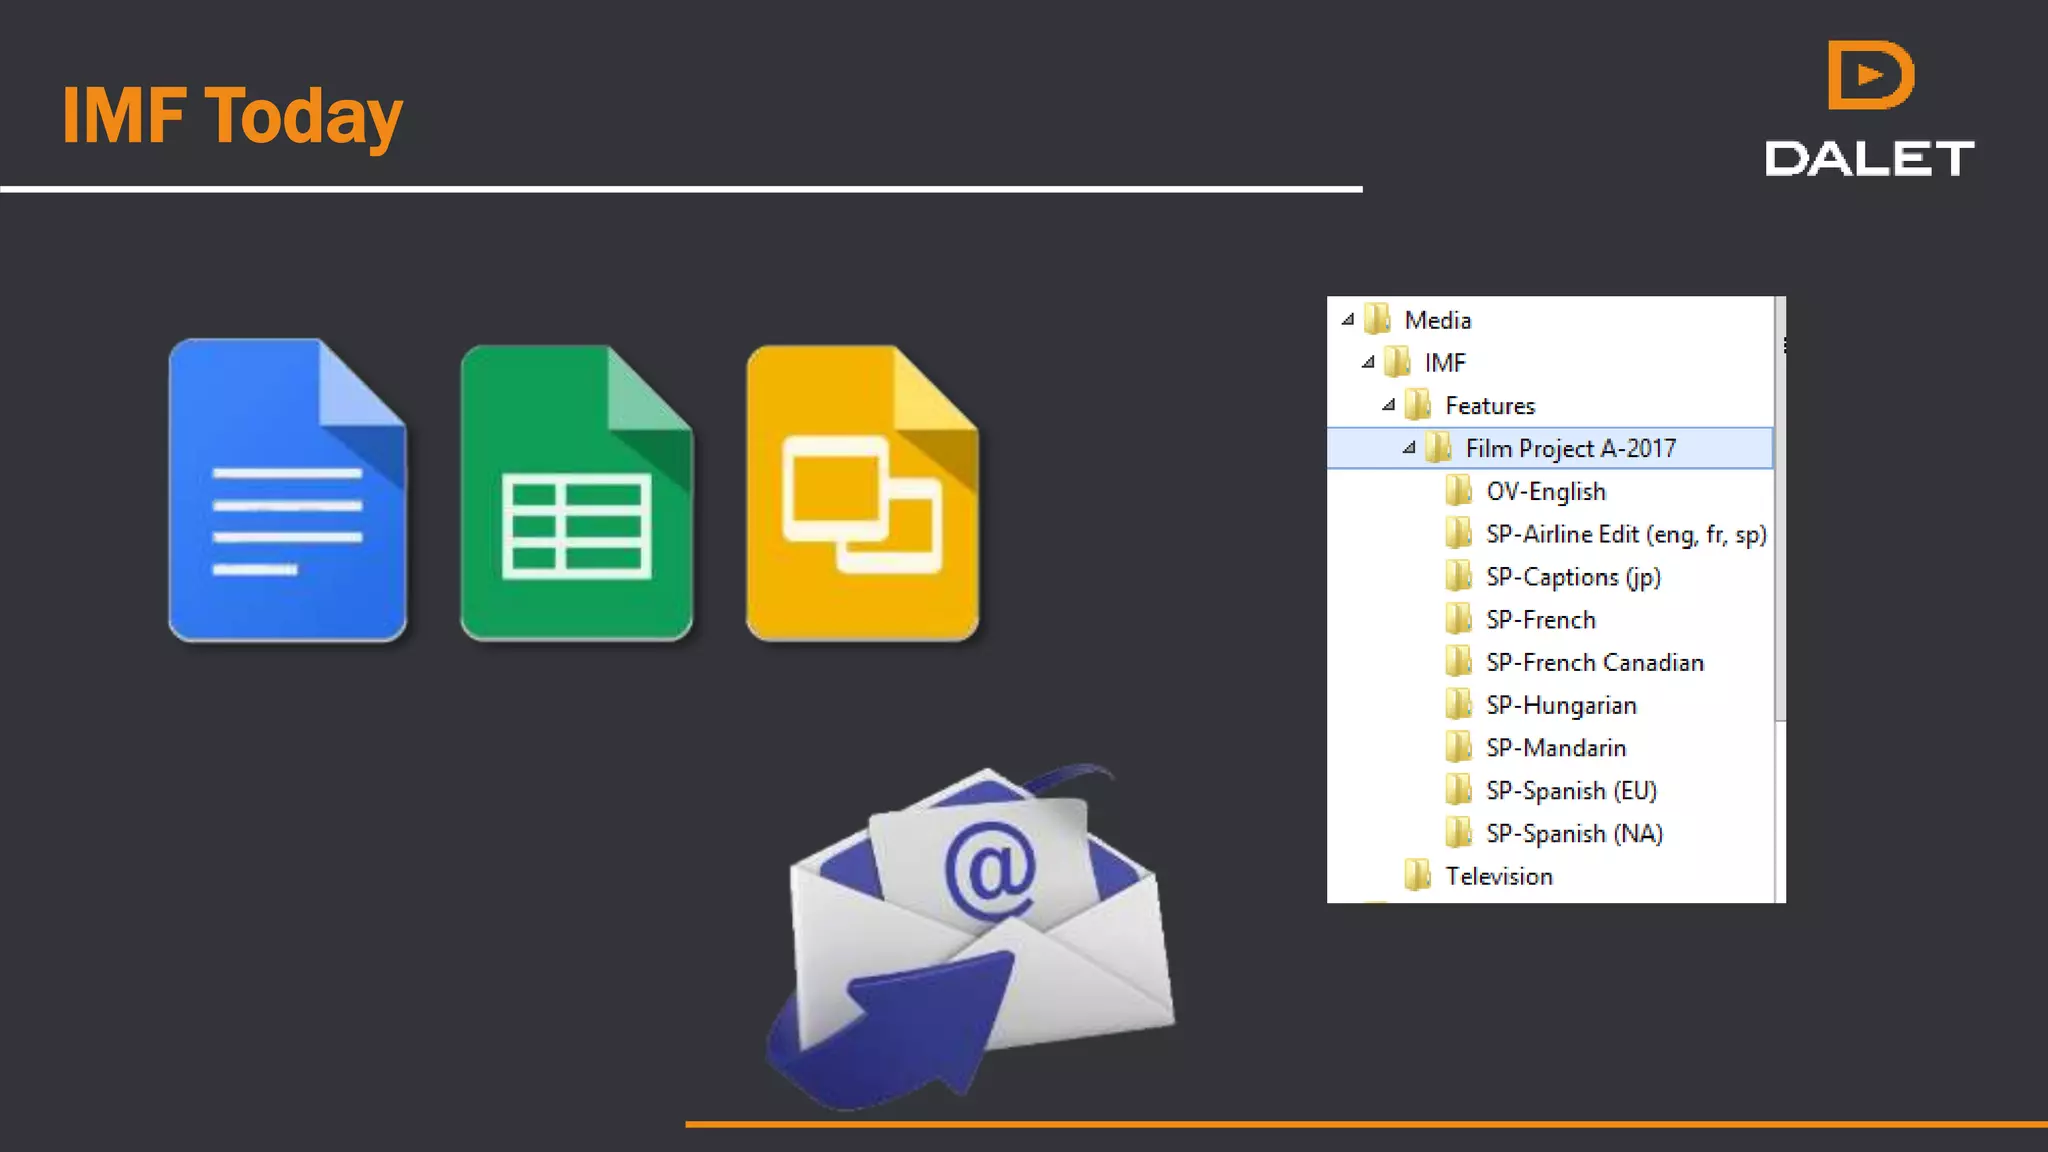Collapse the Features folder arrow
Viewport: 2048px width, 1152px height.
[x=1388, y=405]
